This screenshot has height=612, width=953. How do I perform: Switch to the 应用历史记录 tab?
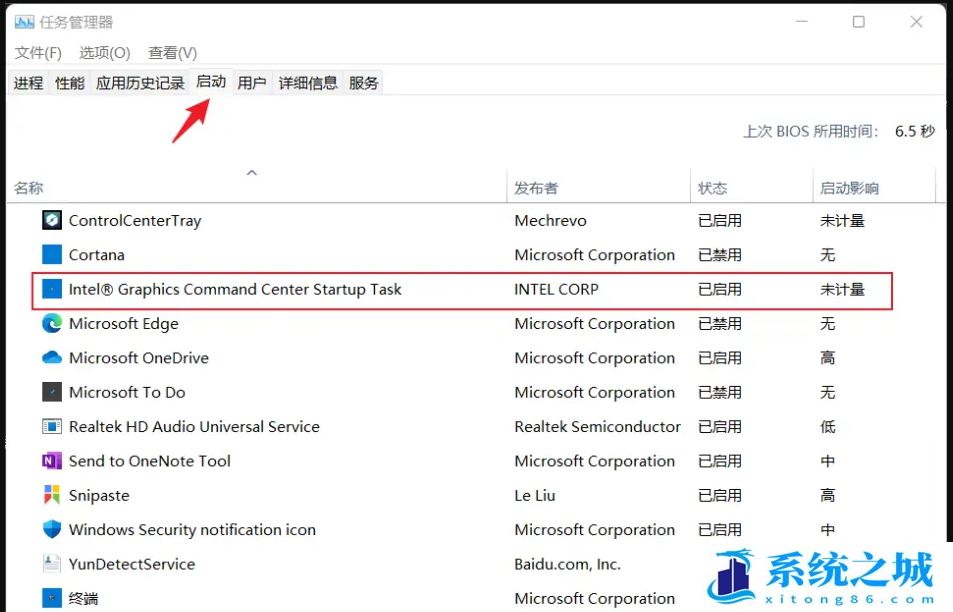coord(140,83)
